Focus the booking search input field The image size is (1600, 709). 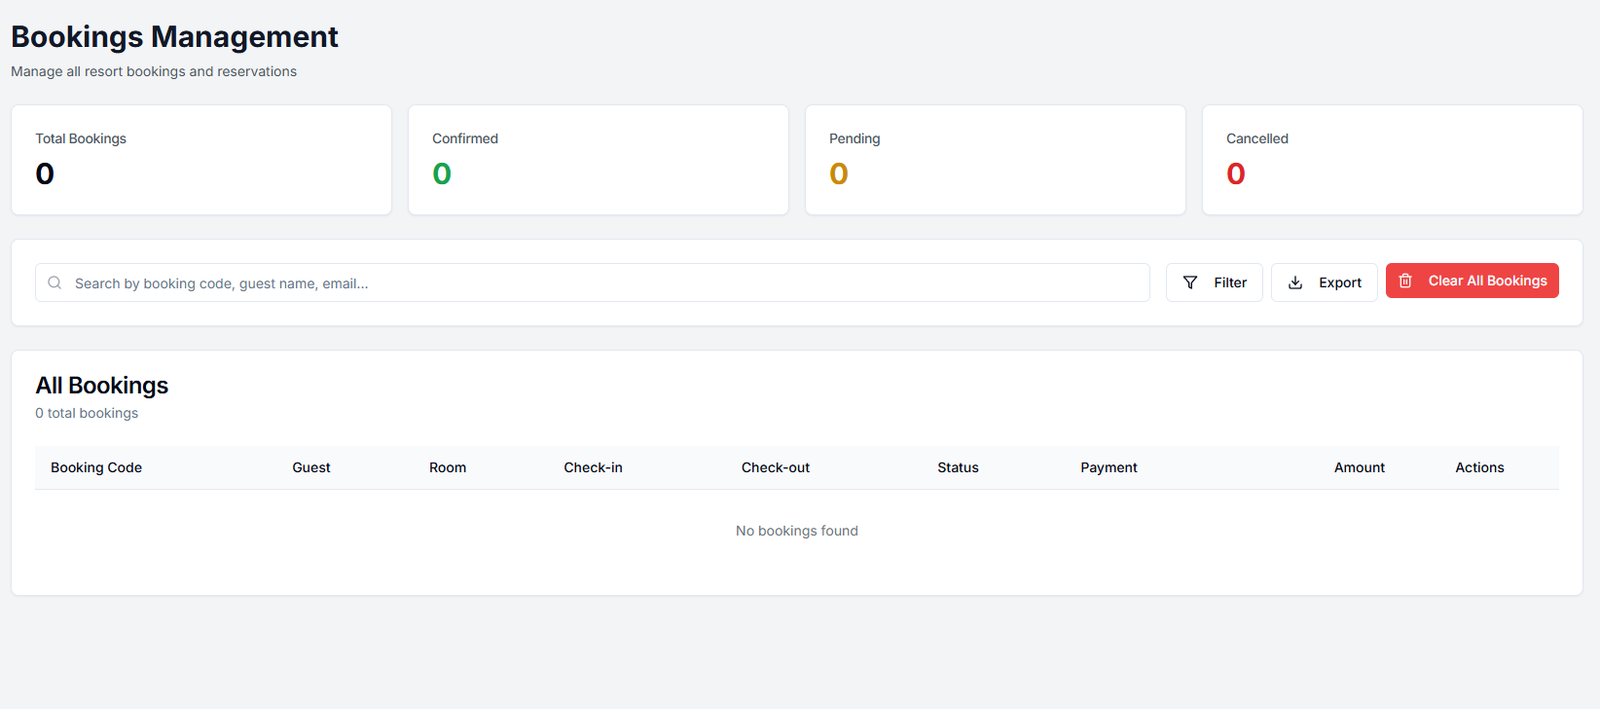(592, 283)
